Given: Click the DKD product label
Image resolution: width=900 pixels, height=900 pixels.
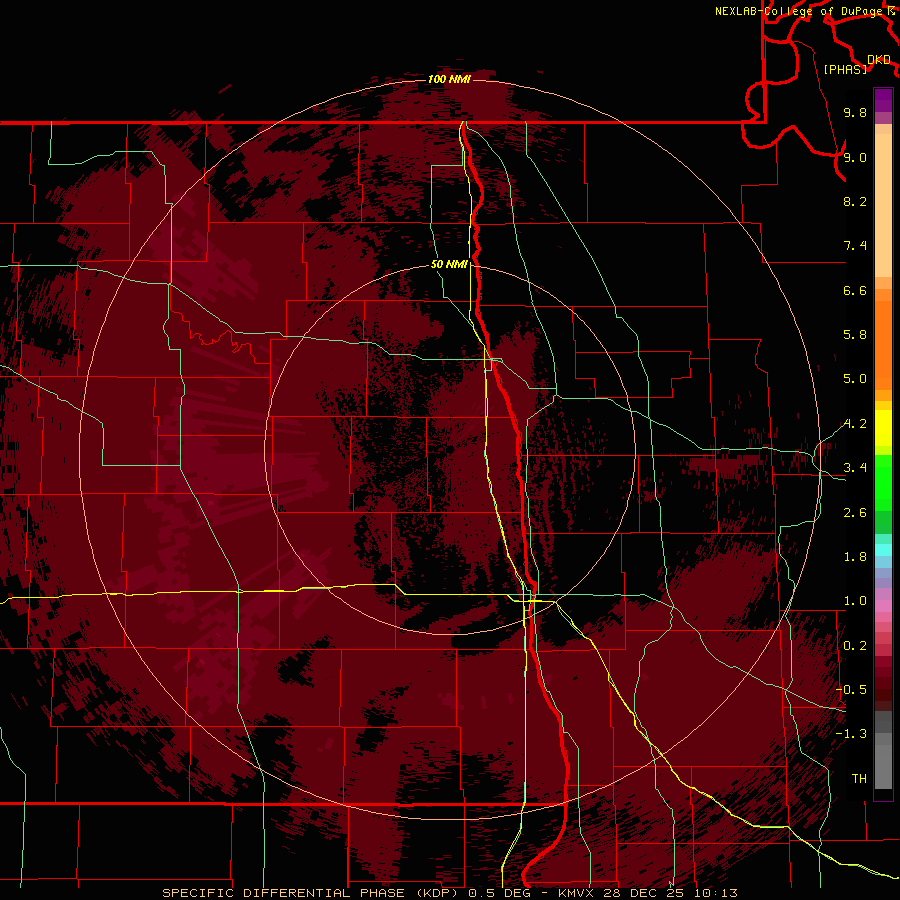Looking at the screenshot, I should tap(878, 60).
